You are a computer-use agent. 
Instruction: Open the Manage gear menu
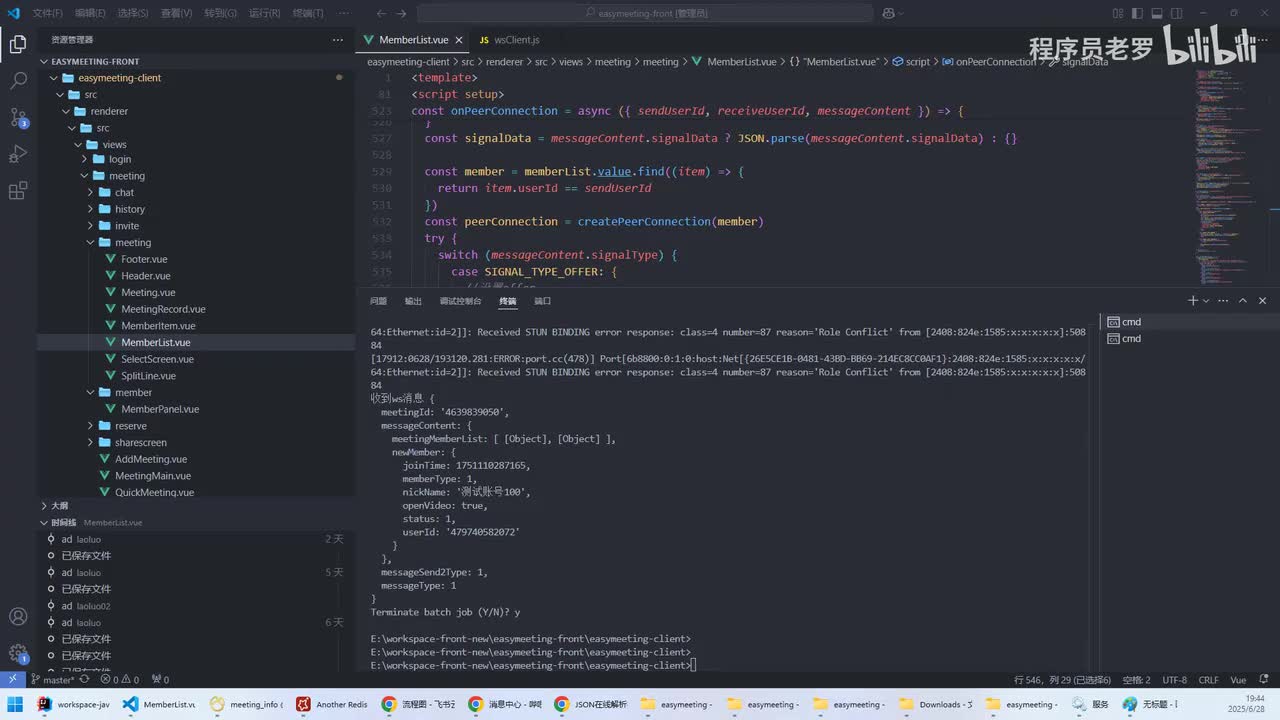click(18, 653)
